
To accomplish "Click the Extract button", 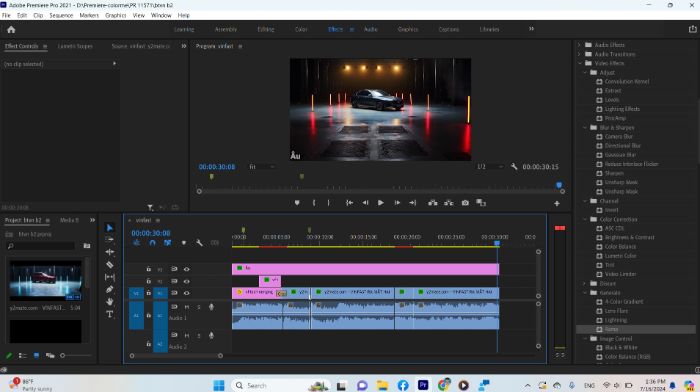I will click(449, 203).
